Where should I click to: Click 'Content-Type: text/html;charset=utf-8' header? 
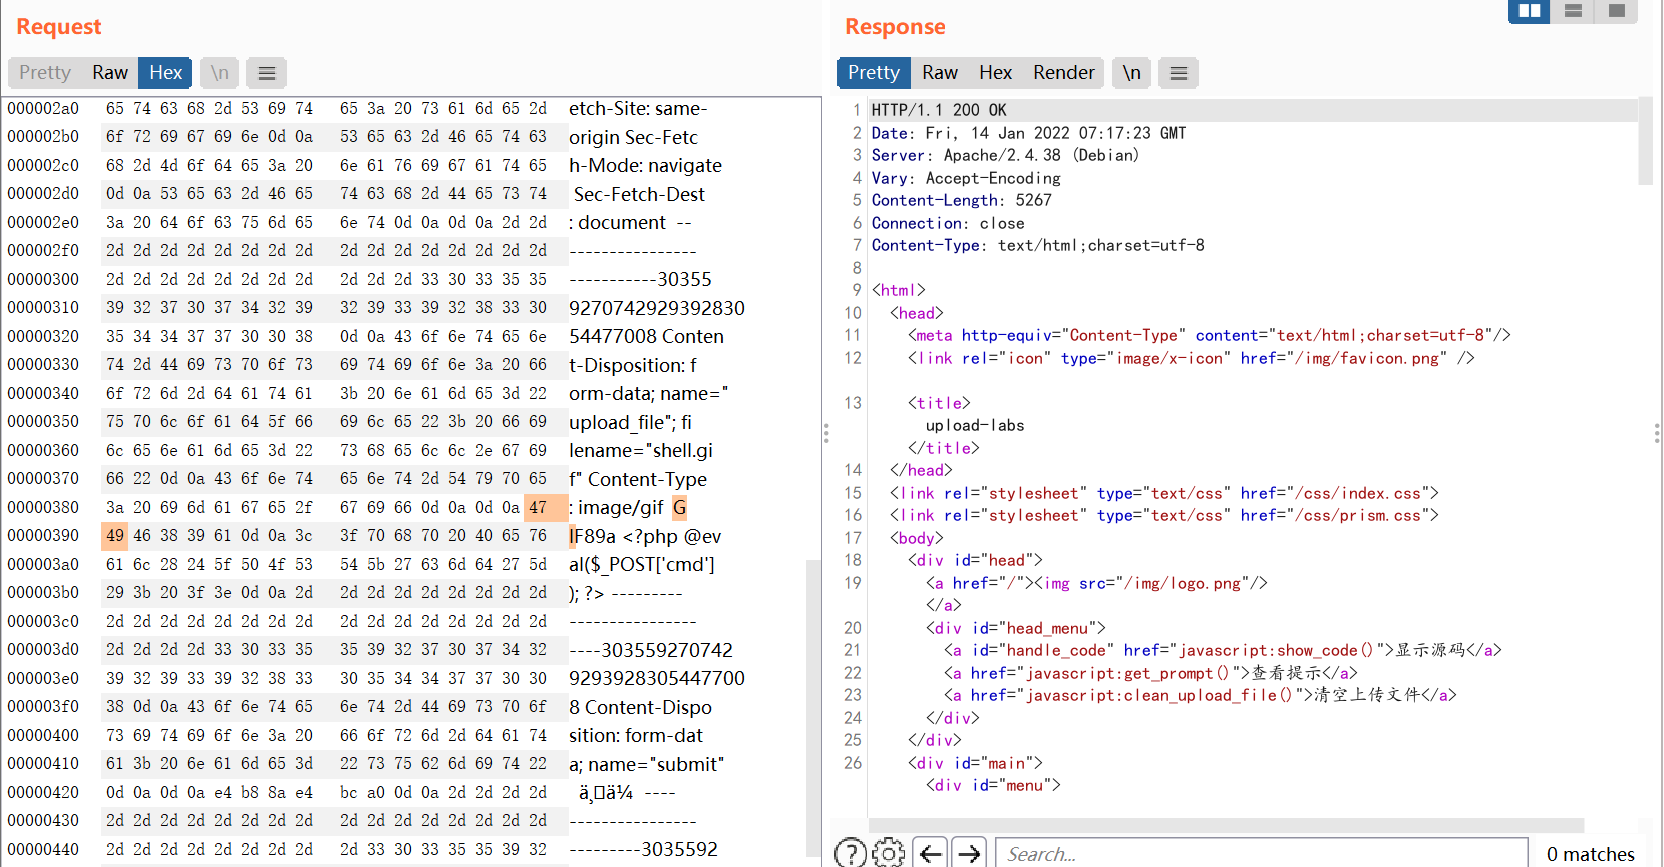[1038, 245]
